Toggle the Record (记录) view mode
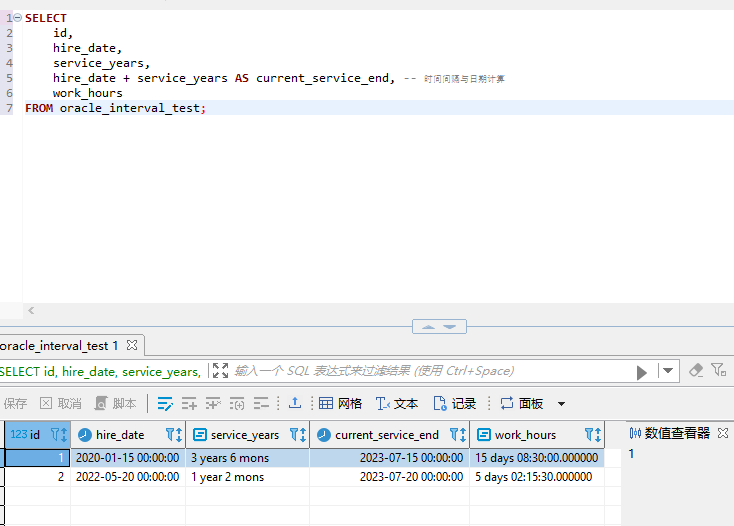The height and width of the screenshot is (526, 734). pyautogui.click(x=454, y=404)
